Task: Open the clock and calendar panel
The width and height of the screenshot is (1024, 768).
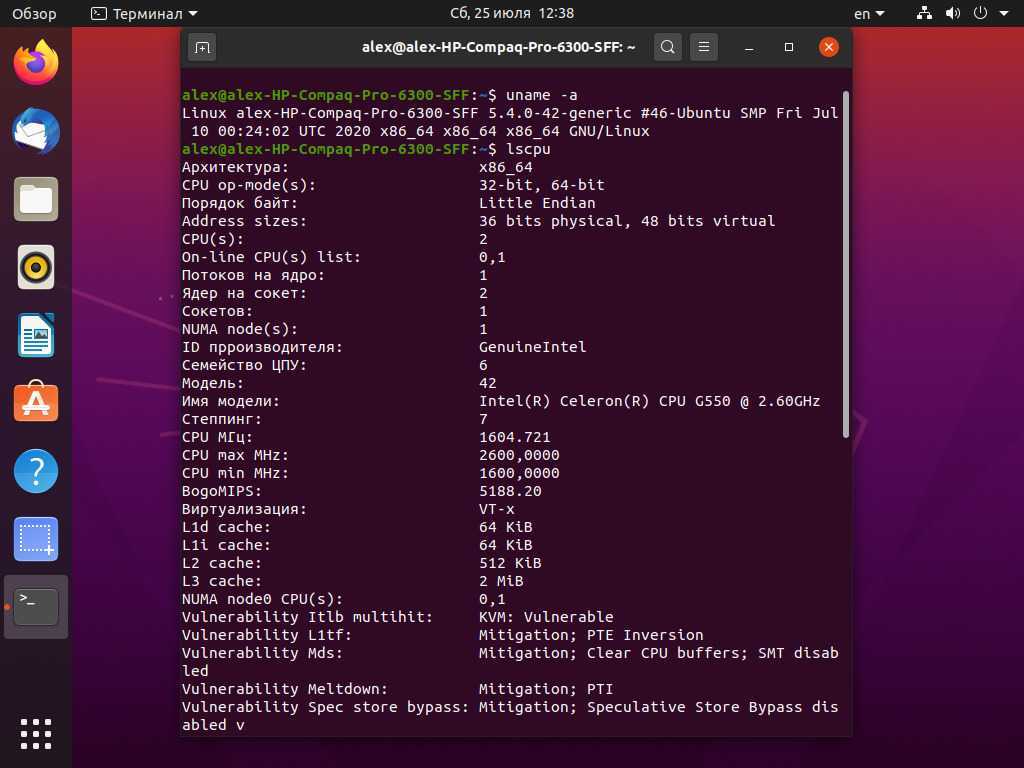Action: [512, 13]
